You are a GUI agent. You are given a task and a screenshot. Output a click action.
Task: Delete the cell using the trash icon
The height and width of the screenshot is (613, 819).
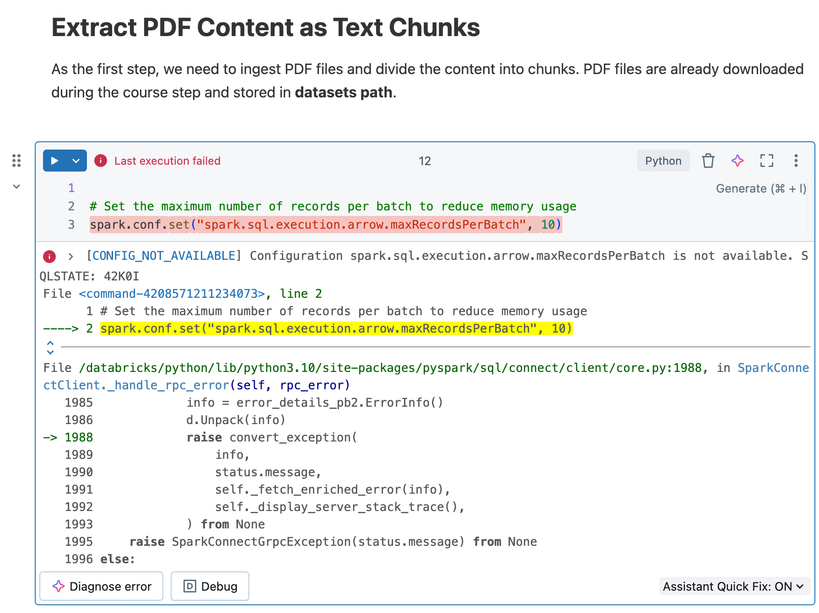coord(708,161)
